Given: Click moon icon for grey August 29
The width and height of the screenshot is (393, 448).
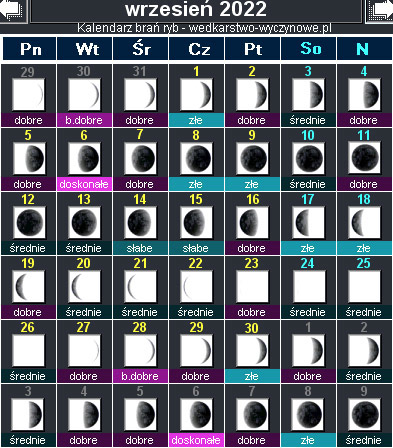Looking at the screenshot, I should (x=28, y=95).
